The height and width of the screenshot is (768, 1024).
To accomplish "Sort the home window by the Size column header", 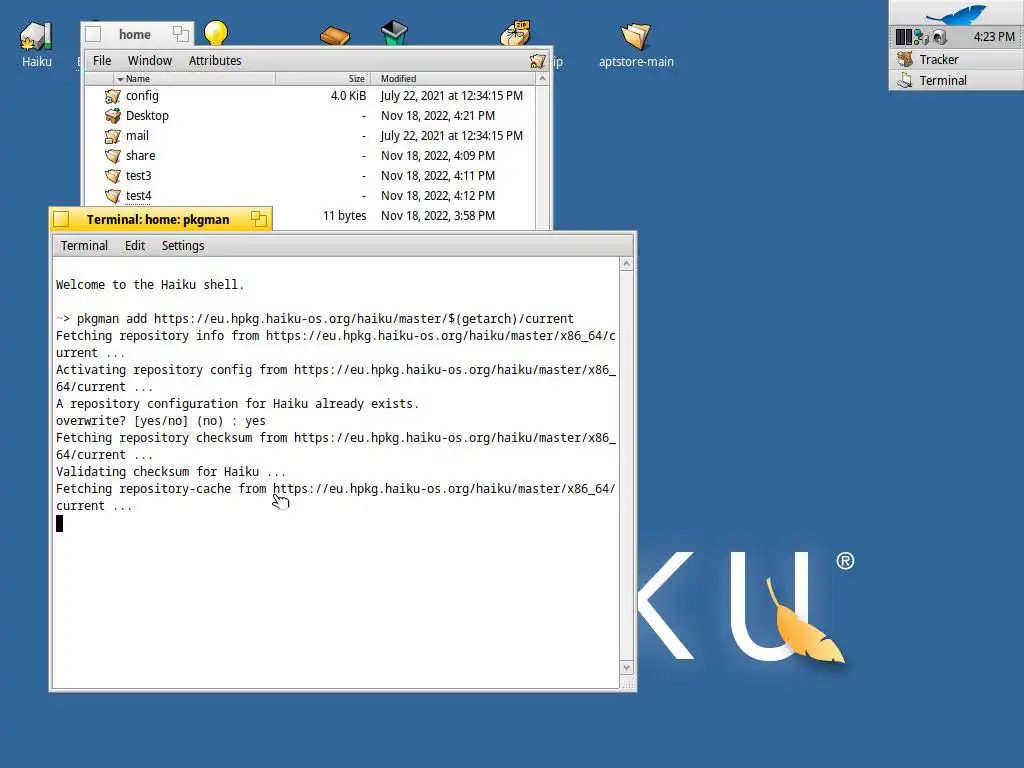I will coord(323,78).
